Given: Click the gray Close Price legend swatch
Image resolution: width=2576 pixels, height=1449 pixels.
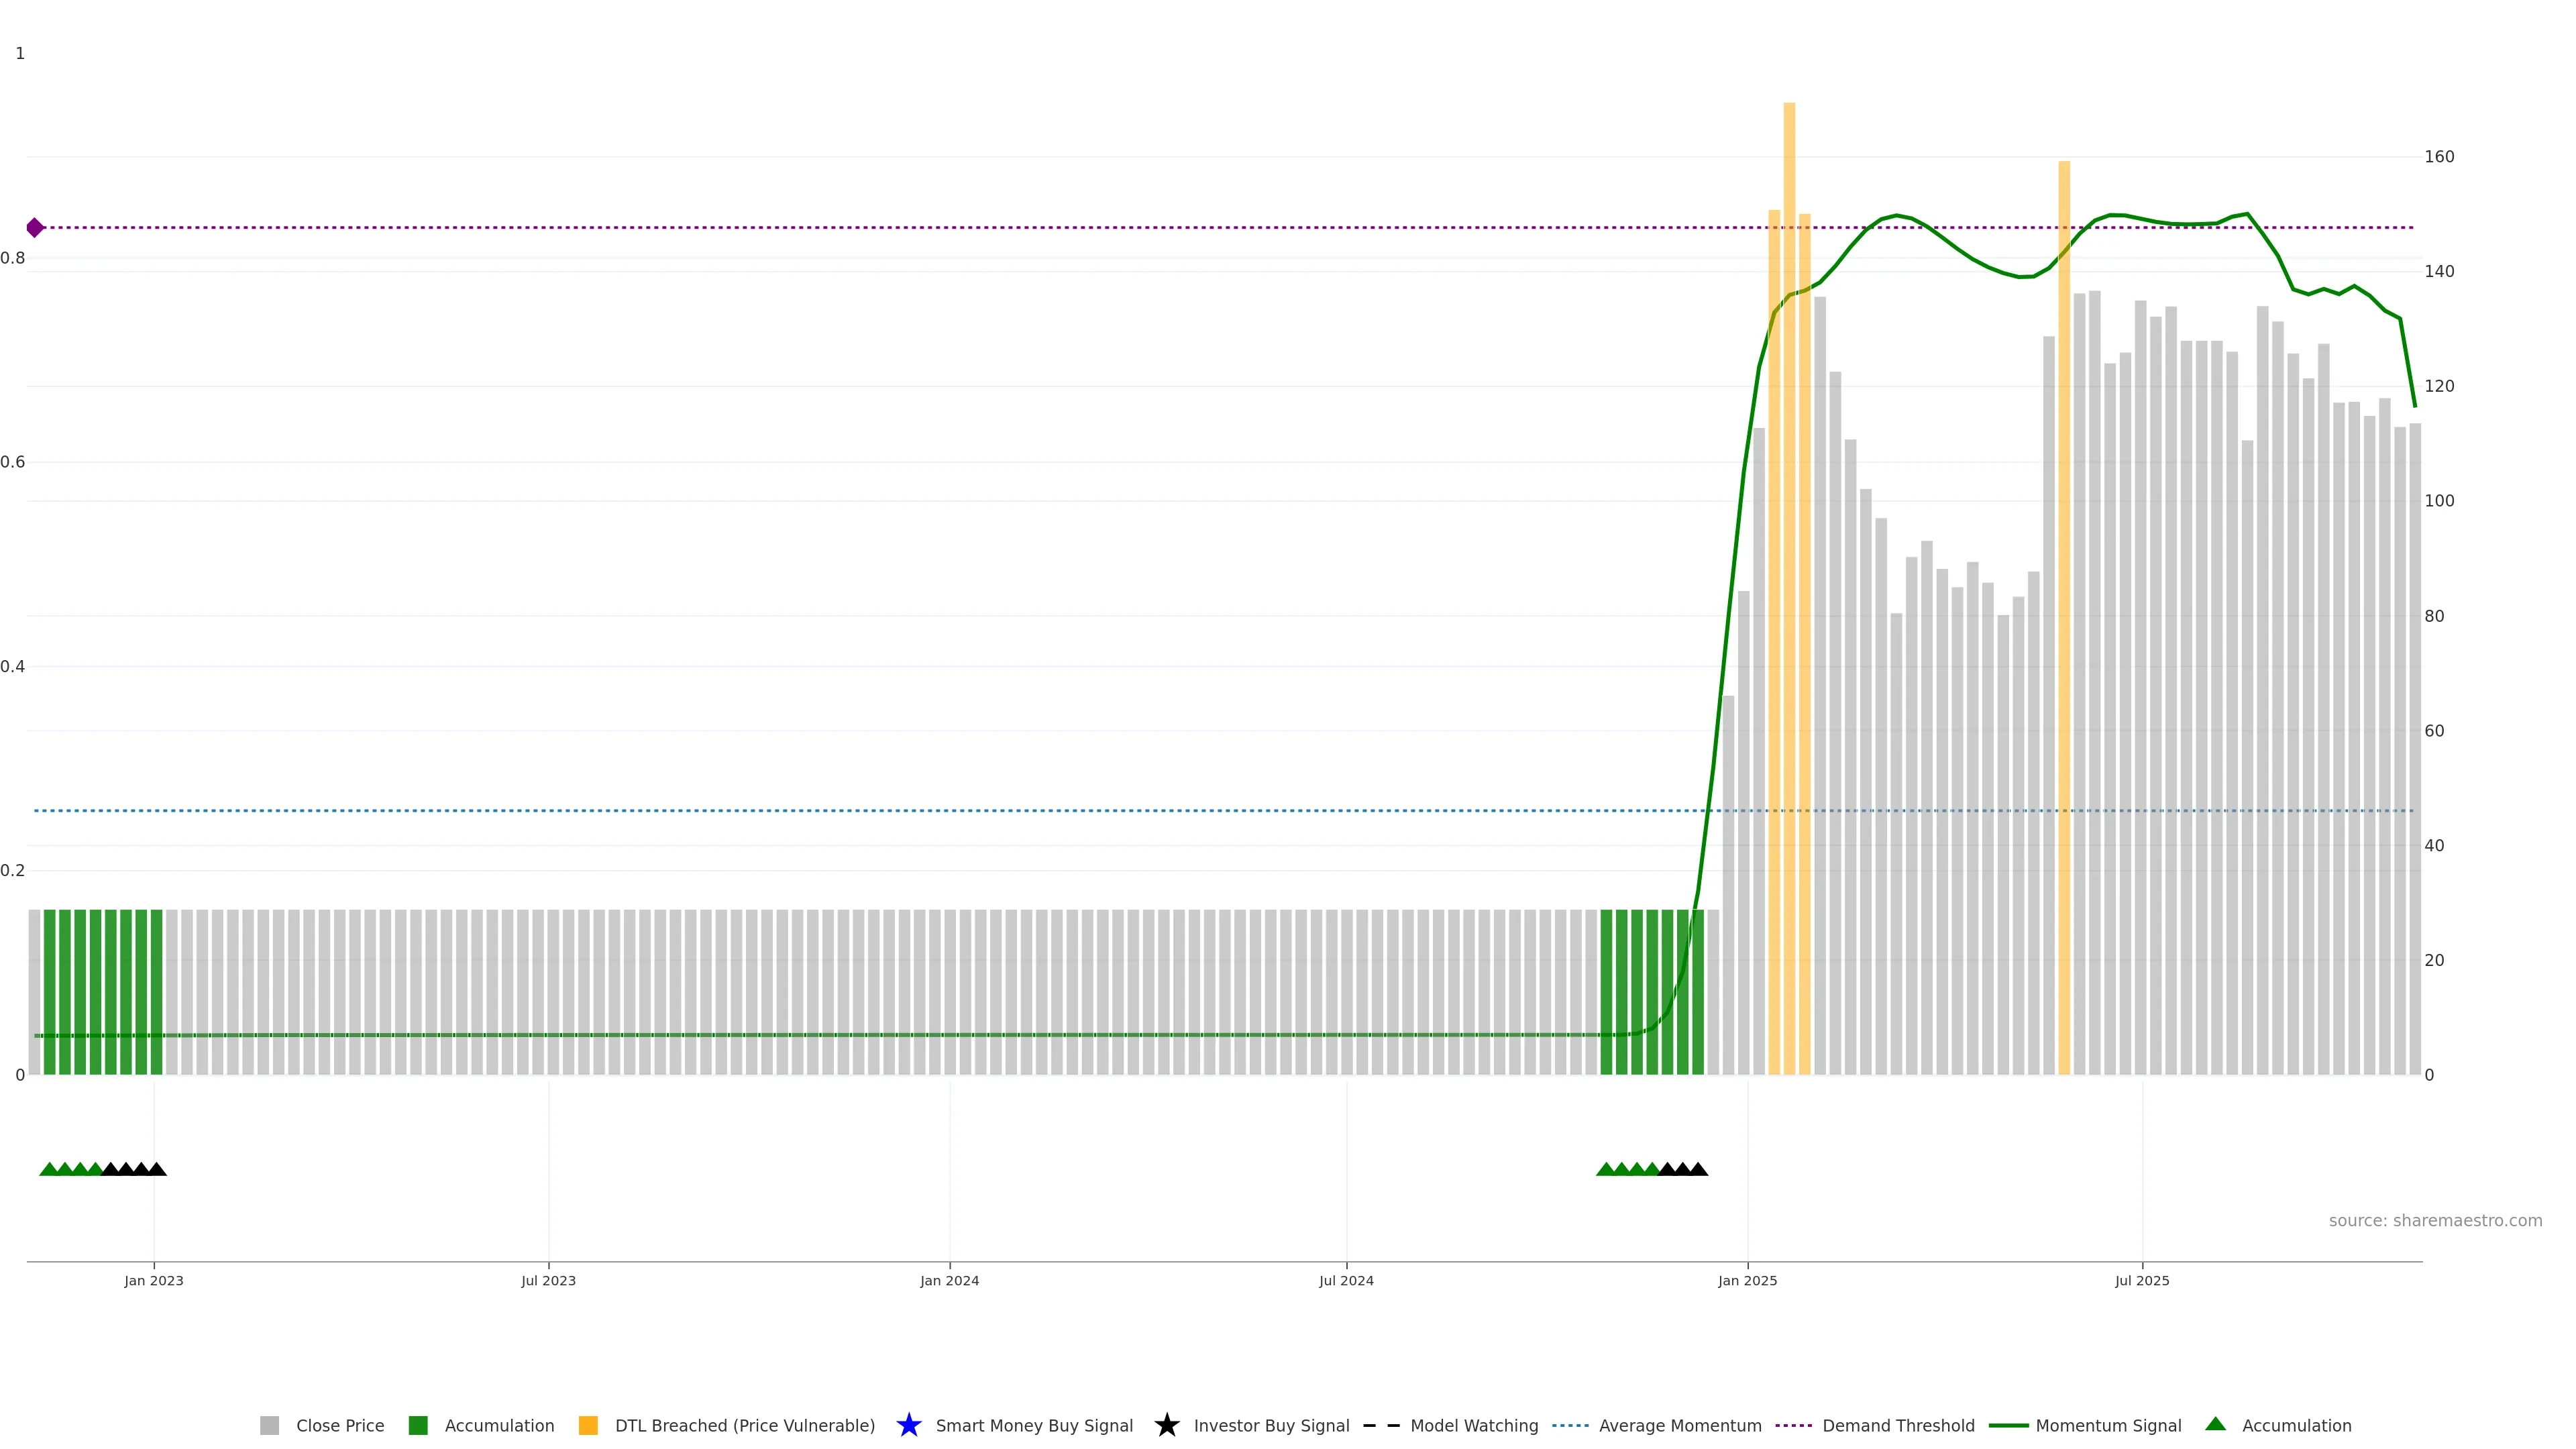Looking at the screenshot, I should [269, 1425].
